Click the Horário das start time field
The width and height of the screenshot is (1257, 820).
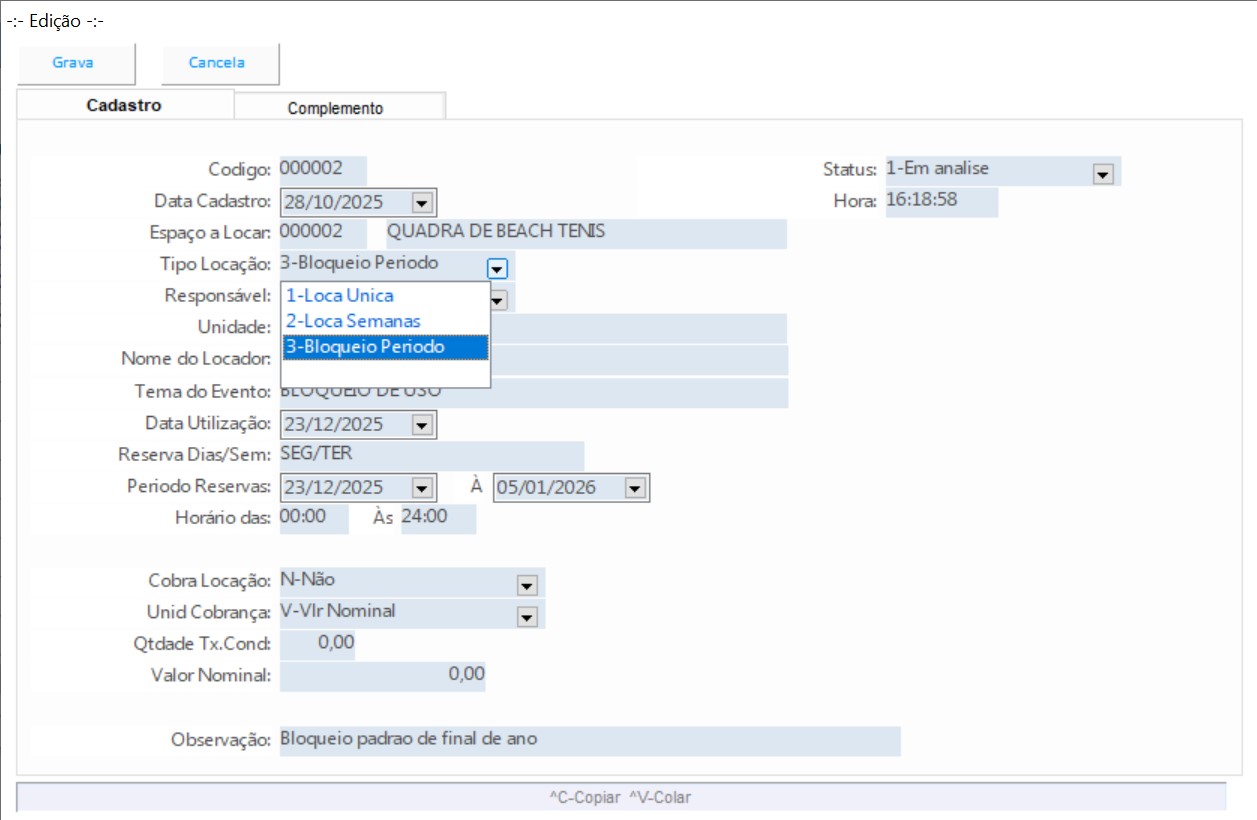313,519
